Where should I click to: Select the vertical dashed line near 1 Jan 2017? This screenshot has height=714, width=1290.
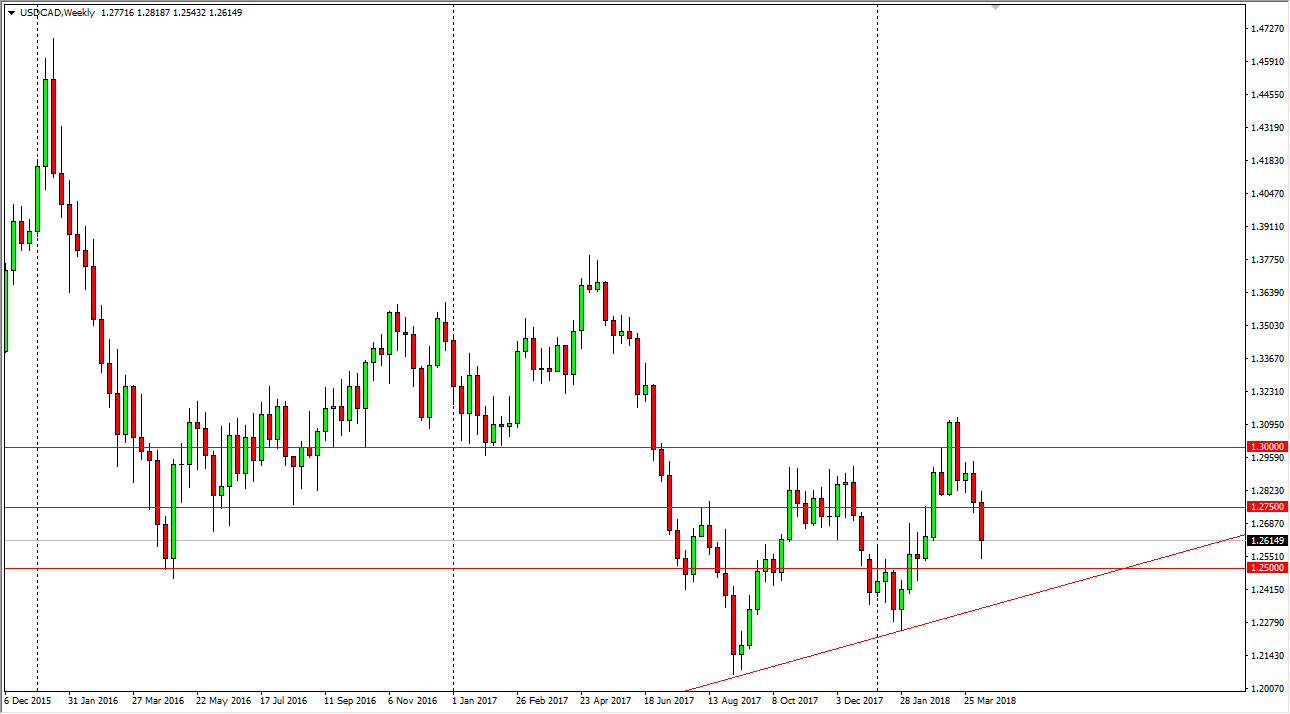pos(455,350)
